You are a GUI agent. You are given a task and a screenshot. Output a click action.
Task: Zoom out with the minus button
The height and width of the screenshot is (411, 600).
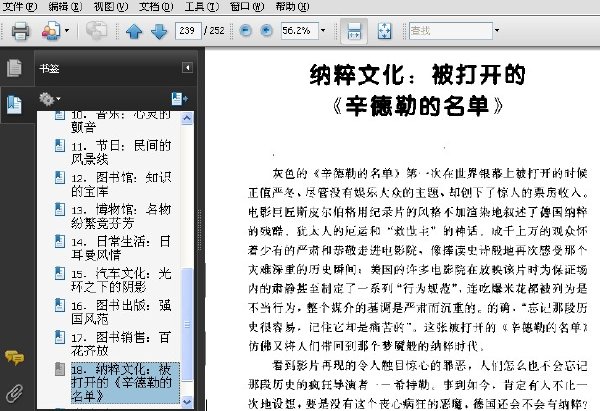(x=246, y=31)
